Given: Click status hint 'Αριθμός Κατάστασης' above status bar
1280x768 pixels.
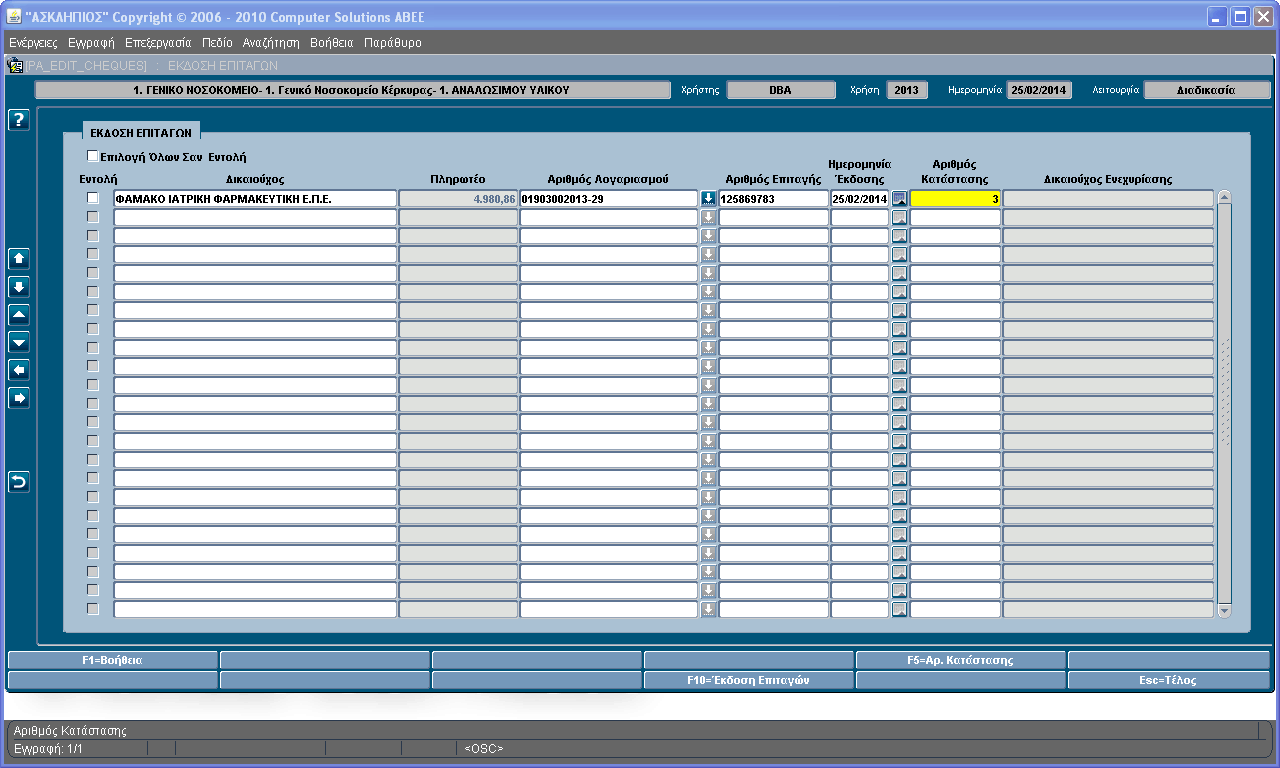Looking at the screenshot, I should [x=70, y=731].
